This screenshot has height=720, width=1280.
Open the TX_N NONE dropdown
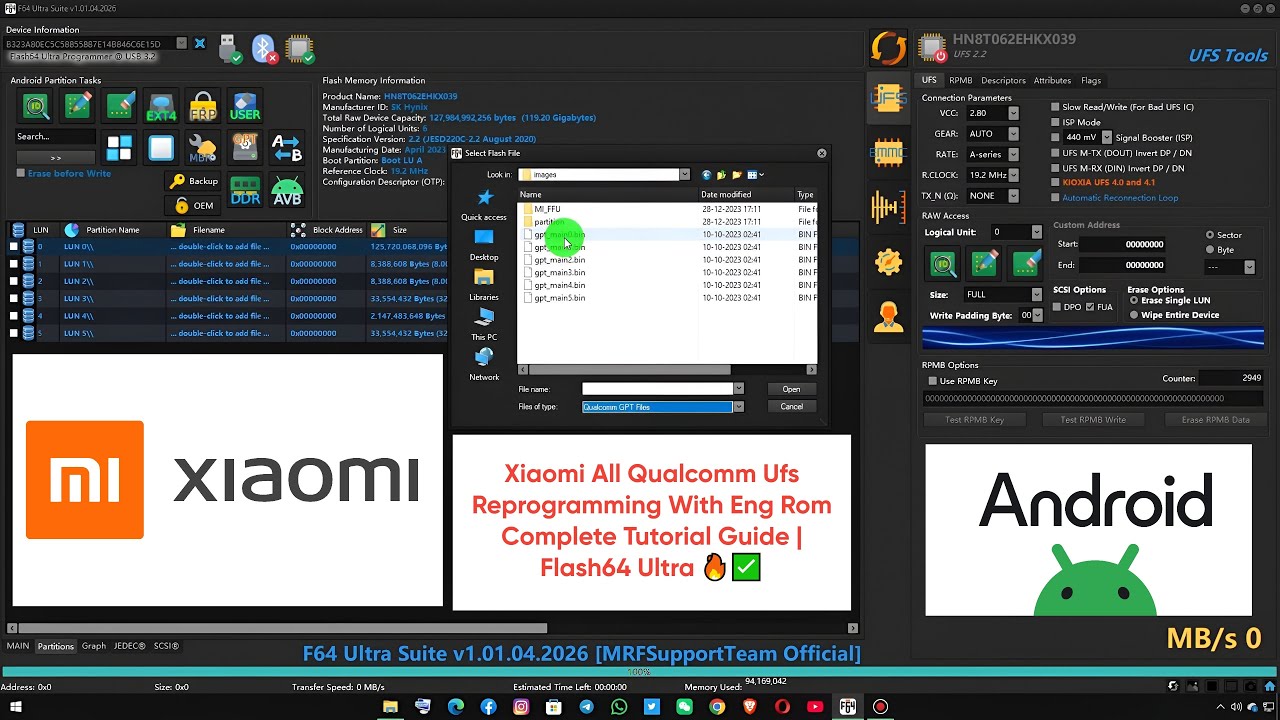pos(1013,196)
